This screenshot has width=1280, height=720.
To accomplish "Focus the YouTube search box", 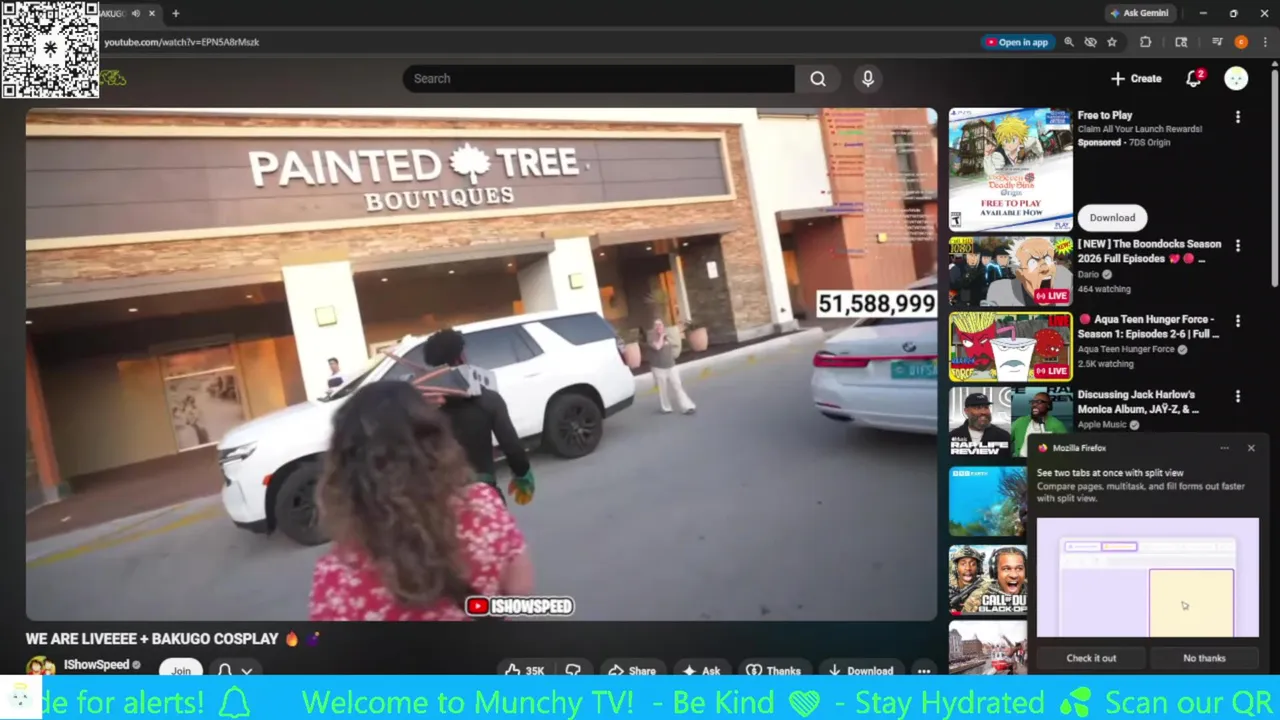I will point(600,79).
